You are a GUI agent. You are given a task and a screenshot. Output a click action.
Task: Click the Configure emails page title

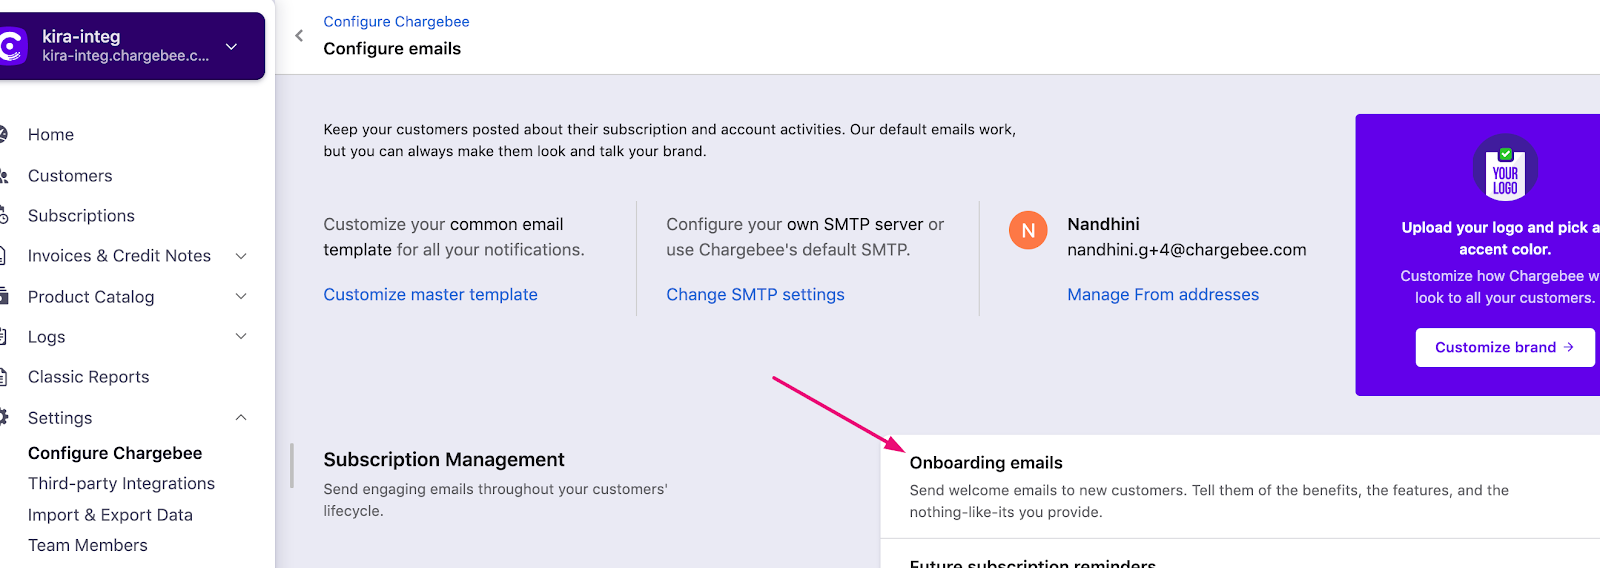click(392, 49)
